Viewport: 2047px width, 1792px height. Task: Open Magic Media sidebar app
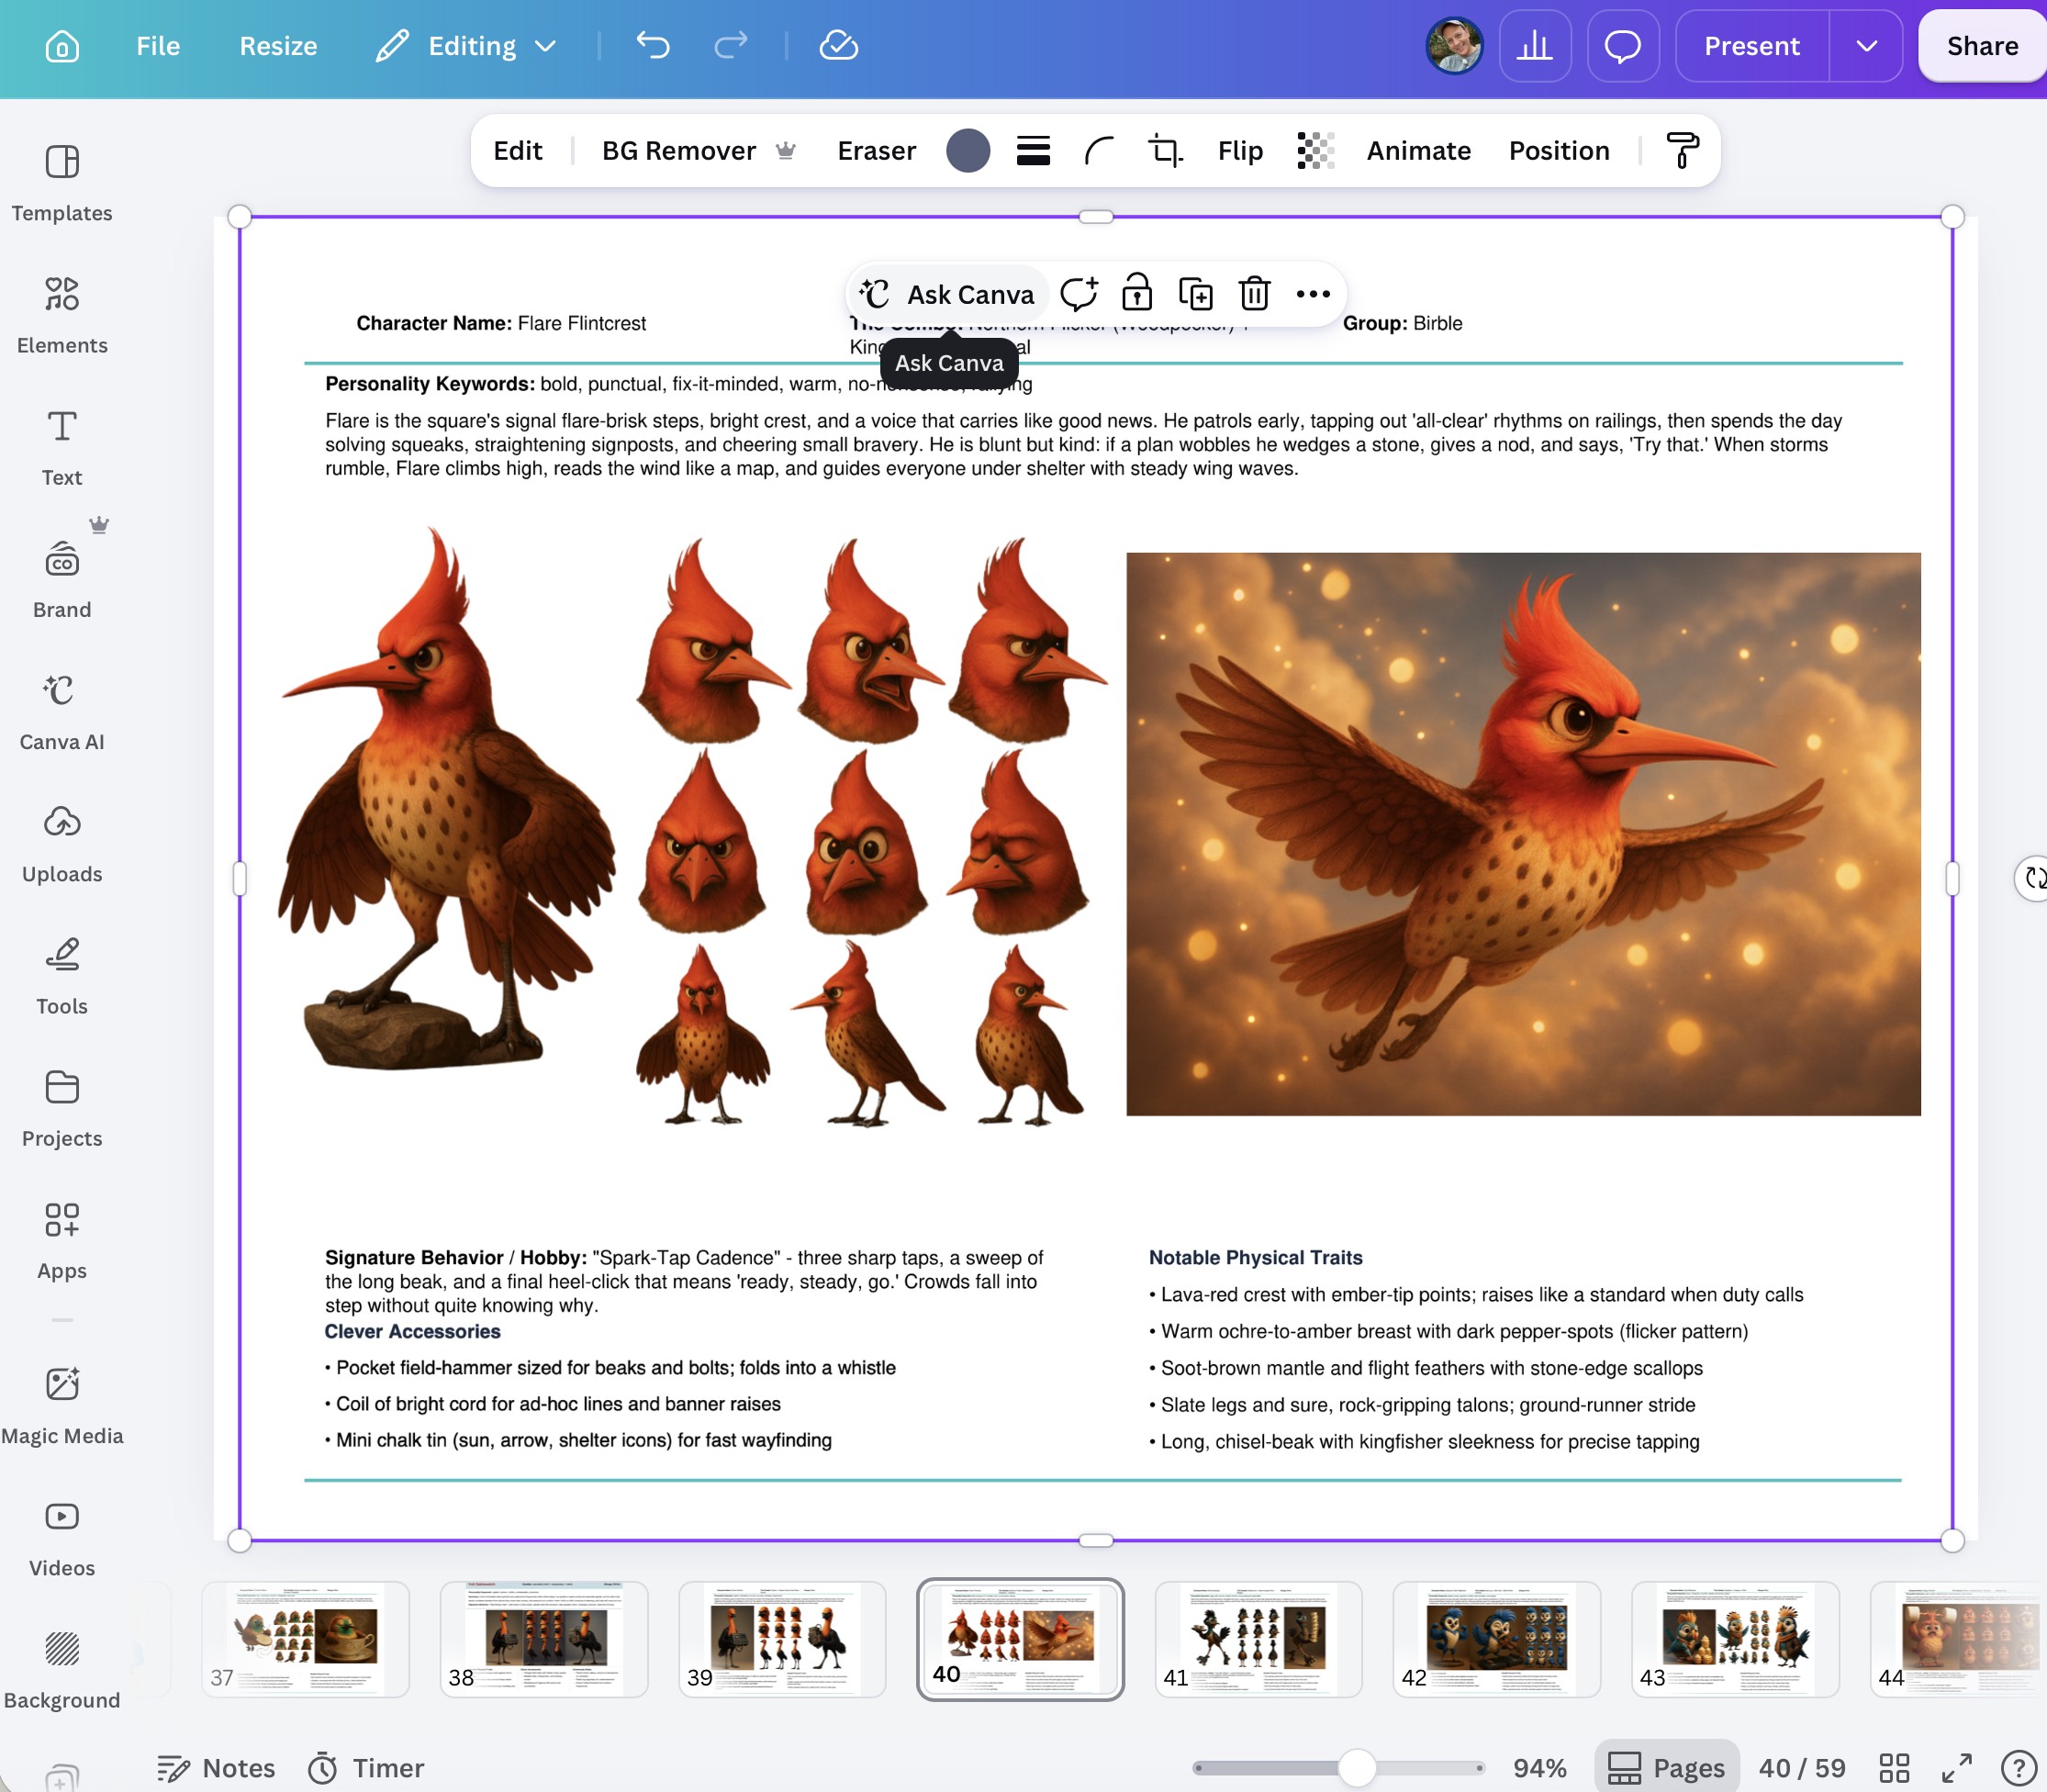click(62, 1406)
